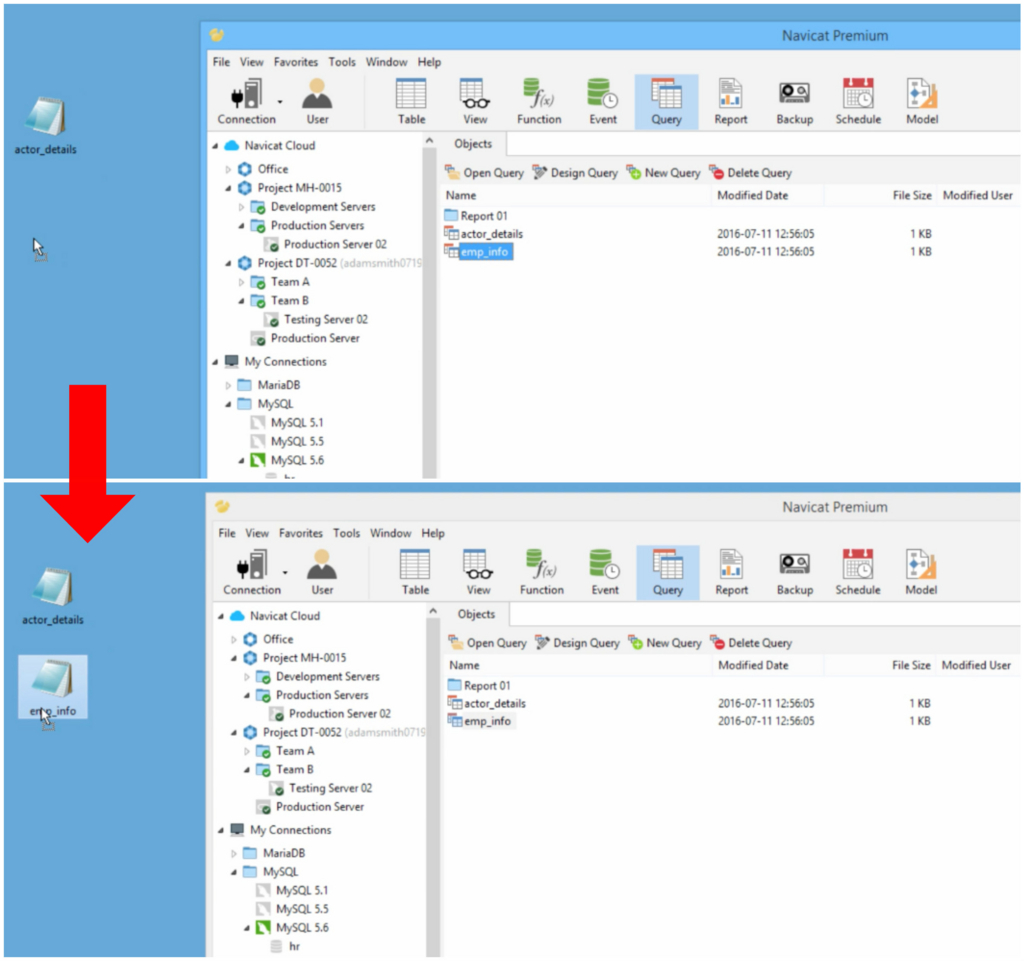
Task: Click Delete Query in the upper window
Action: coord(750,173)
